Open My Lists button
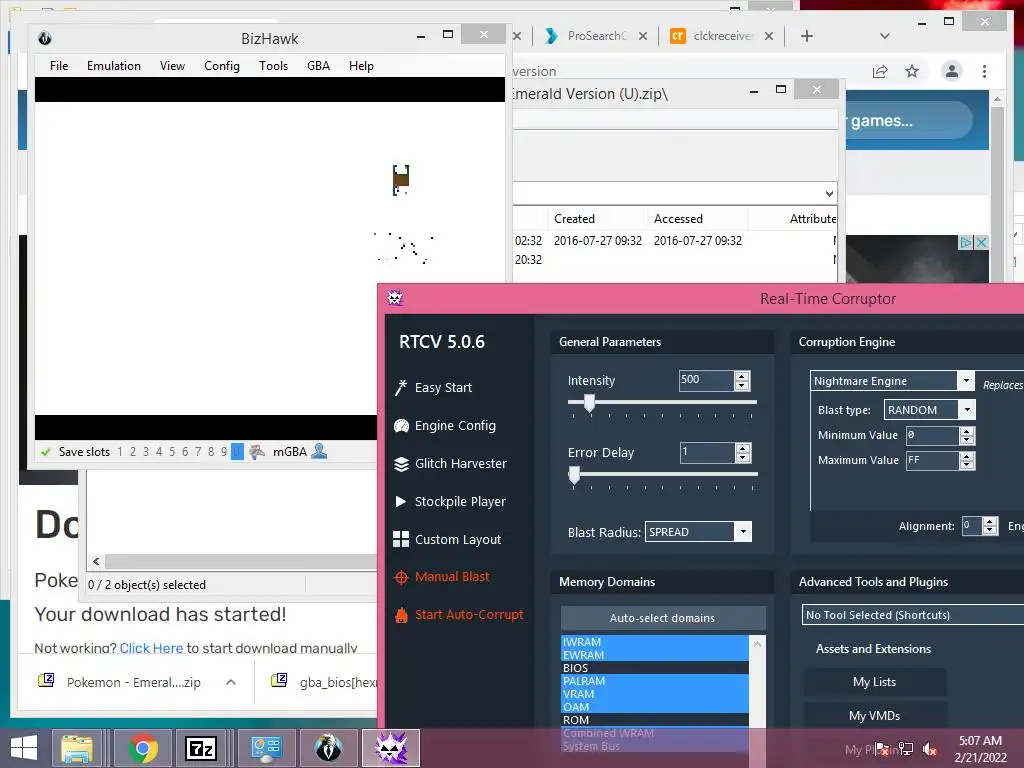This screenshot has height=768, width=1024. coord(874,682)
